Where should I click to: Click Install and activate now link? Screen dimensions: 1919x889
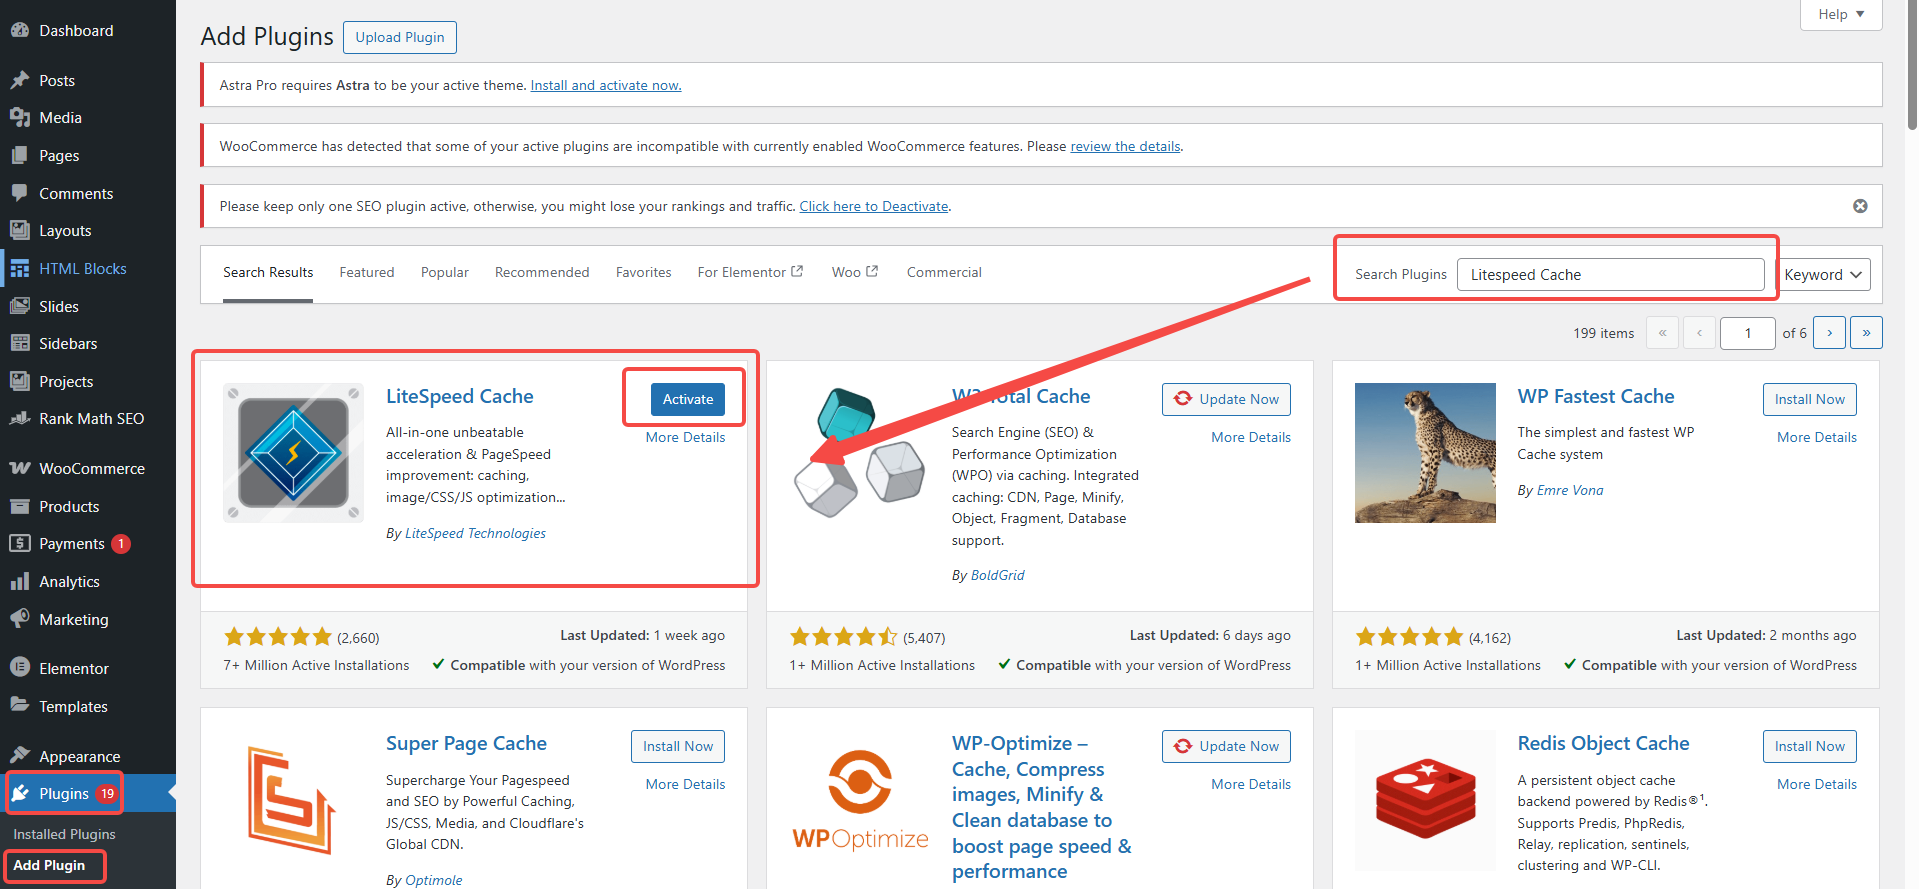point(606,85)
